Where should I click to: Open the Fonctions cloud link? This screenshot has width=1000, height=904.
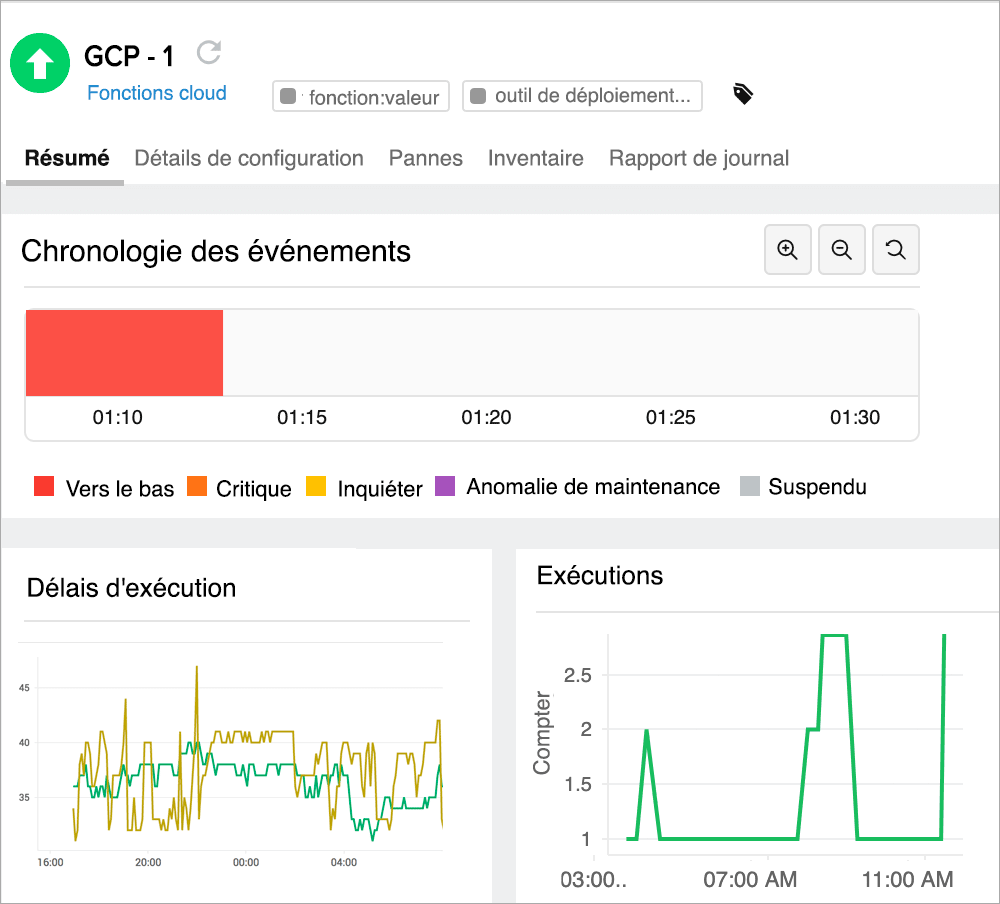(156, 92)
